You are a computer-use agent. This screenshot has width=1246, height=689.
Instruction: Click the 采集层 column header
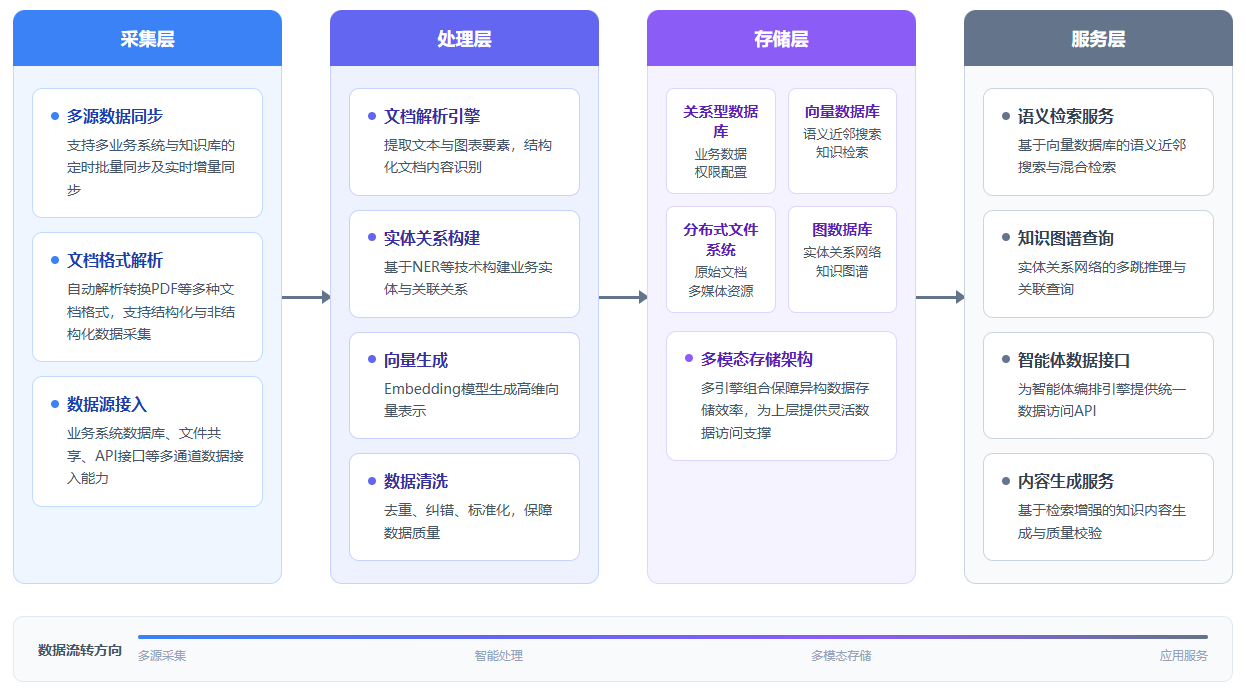[147, 39]
